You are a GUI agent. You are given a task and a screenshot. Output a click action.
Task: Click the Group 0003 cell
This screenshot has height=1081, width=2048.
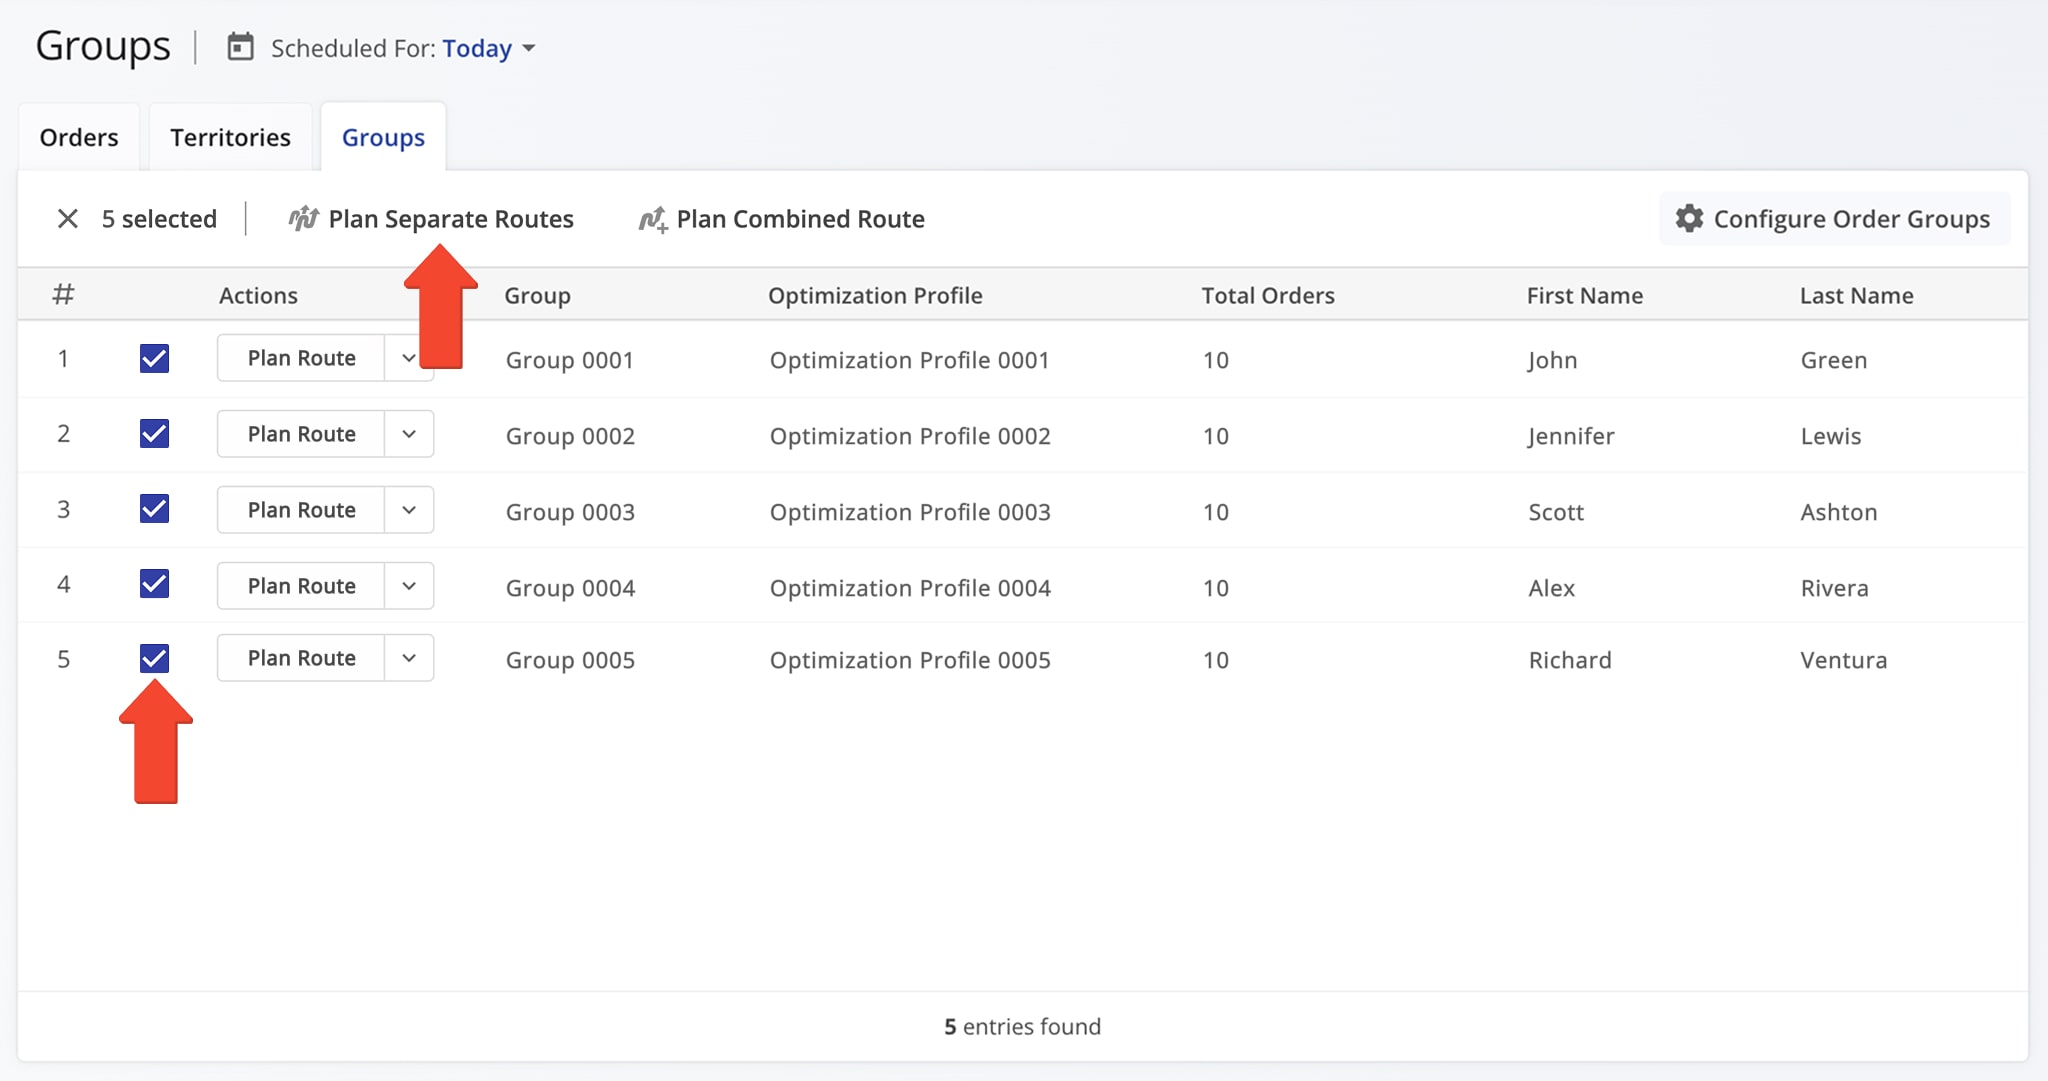570,512
